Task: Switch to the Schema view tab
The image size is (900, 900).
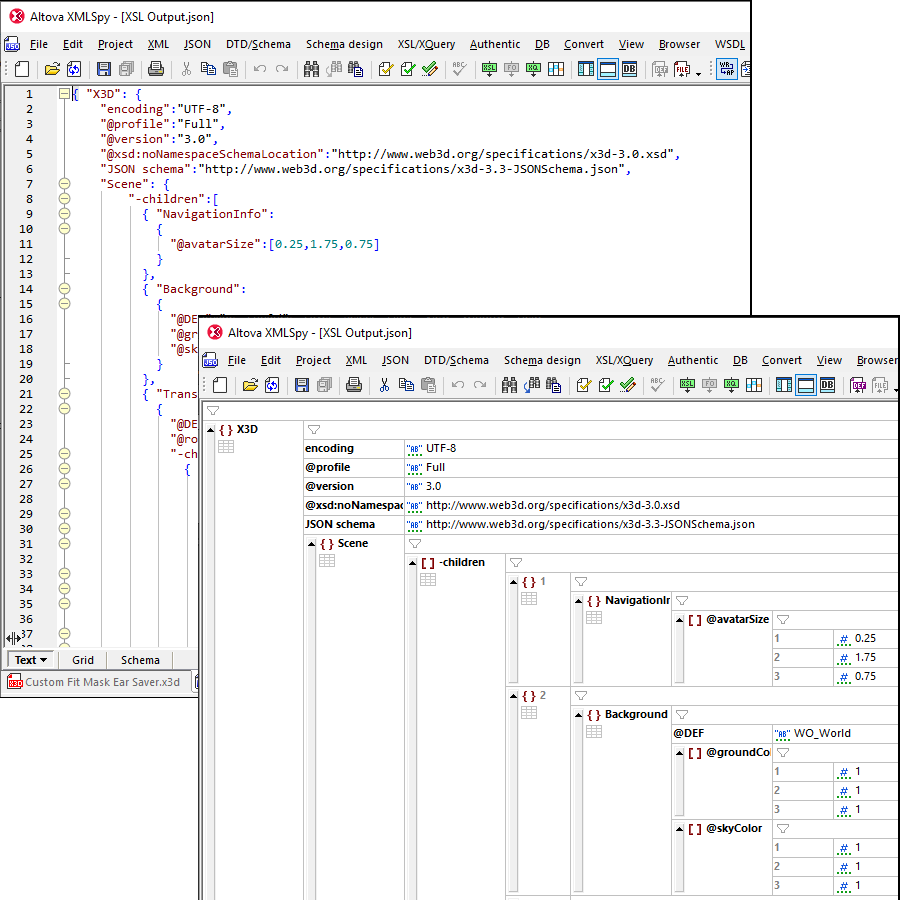Action: click(140, 660)
